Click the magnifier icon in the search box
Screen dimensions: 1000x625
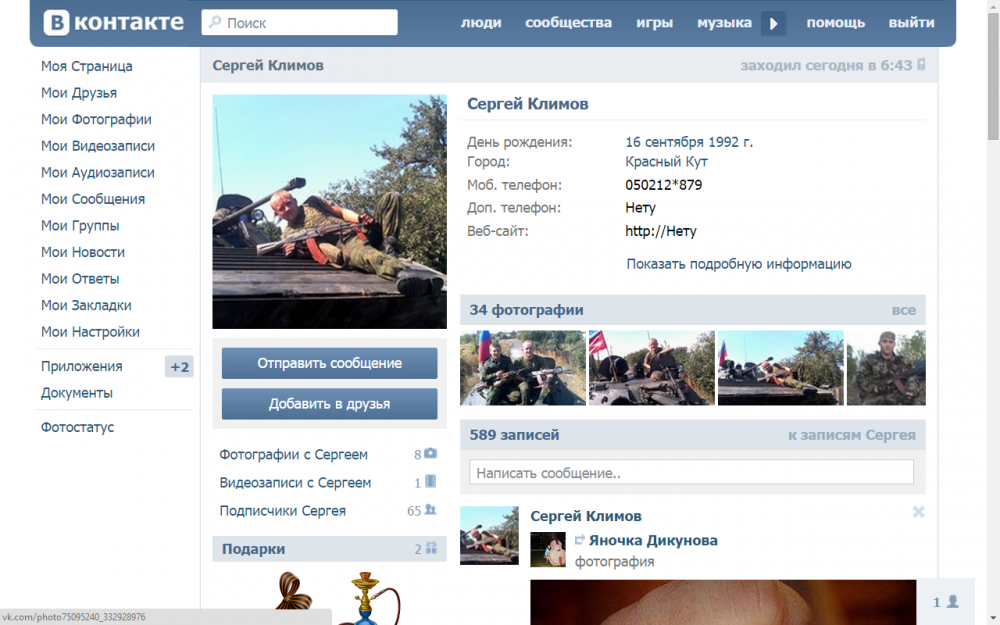(x=215, y=22)
